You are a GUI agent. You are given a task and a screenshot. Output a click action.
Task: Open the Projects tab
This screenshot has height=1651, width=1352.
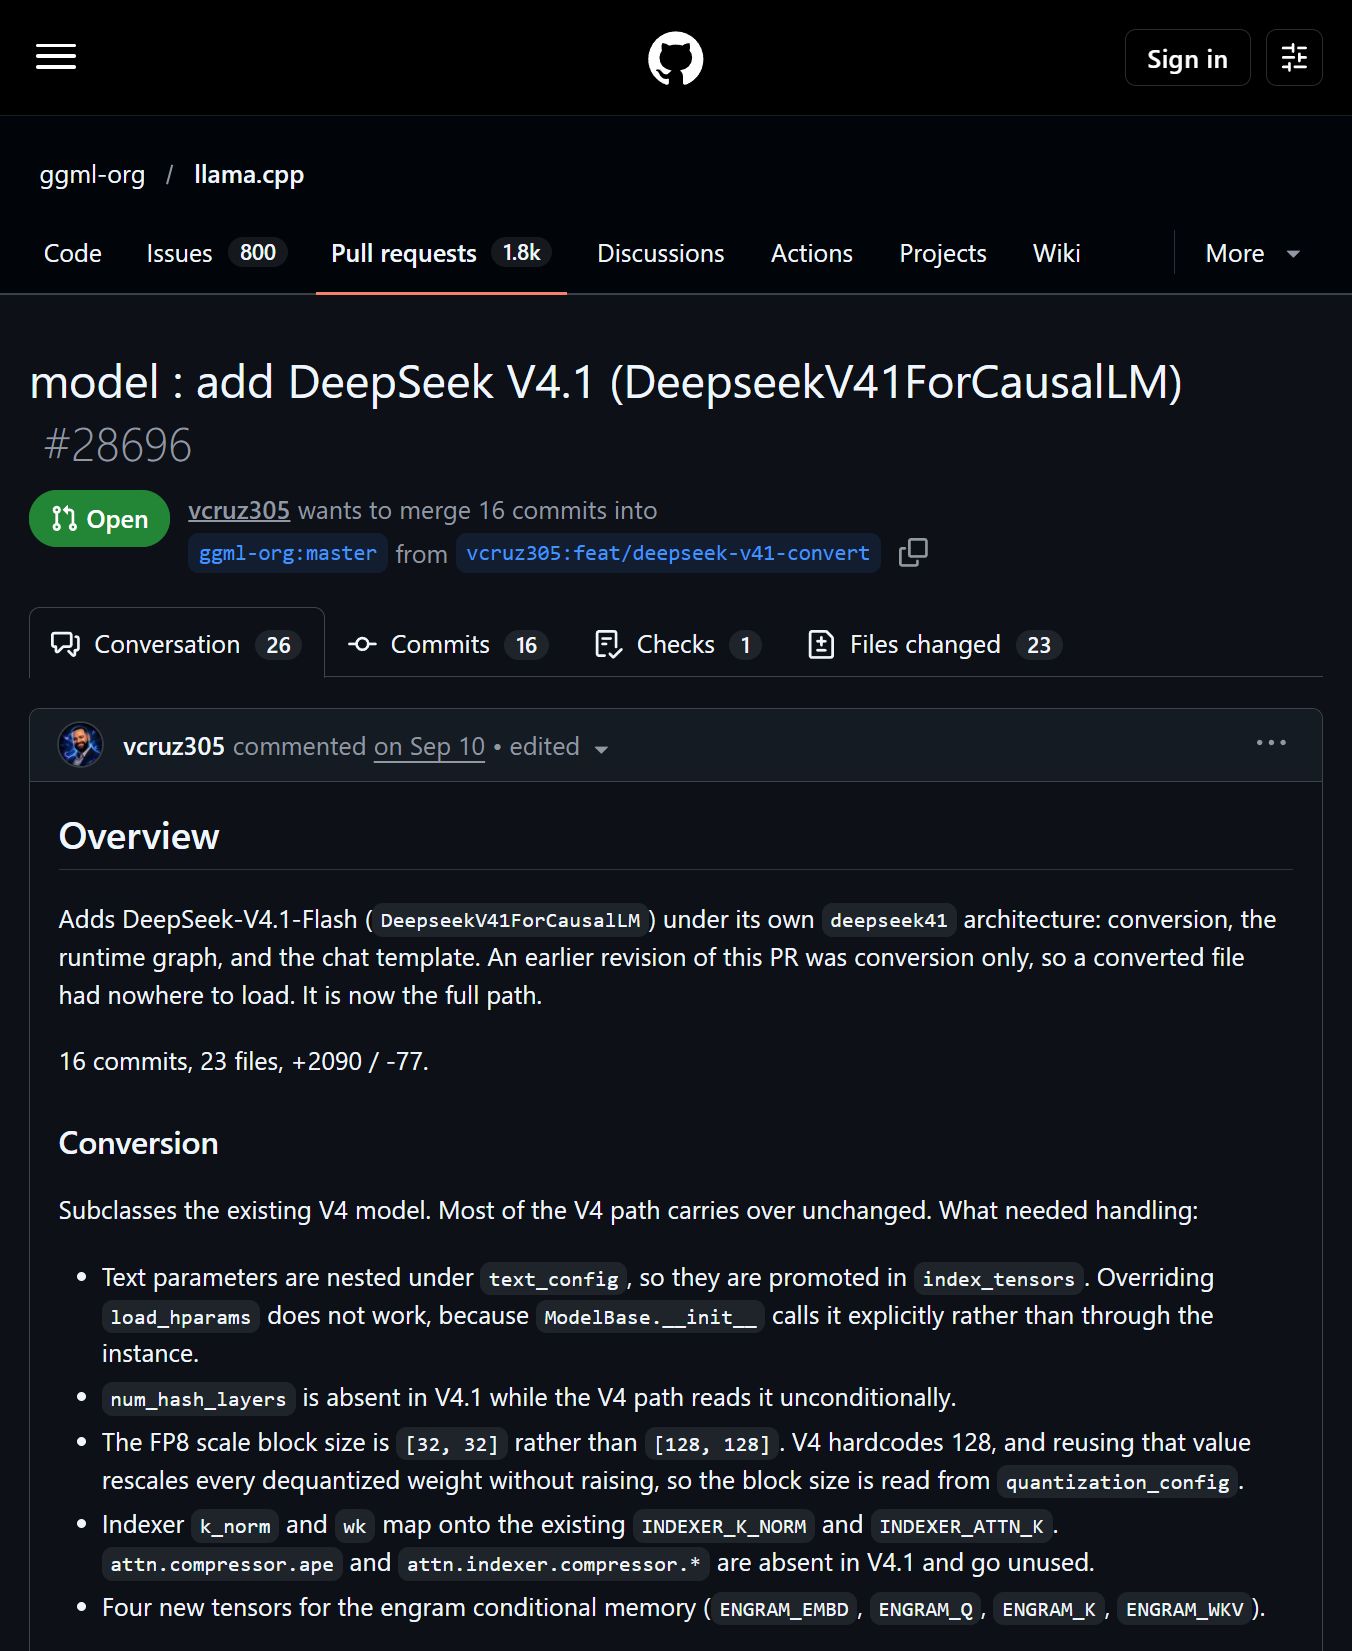click(943, 254)
